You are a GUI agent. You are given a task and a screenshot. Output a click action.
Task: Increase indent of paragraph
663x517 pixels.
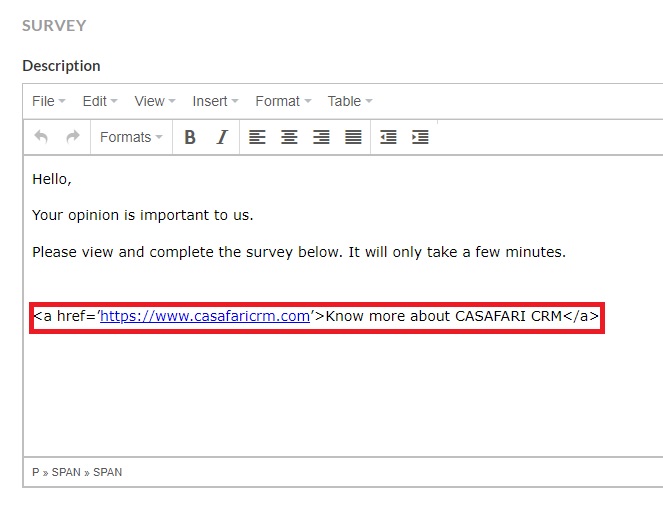click(420, 137)
